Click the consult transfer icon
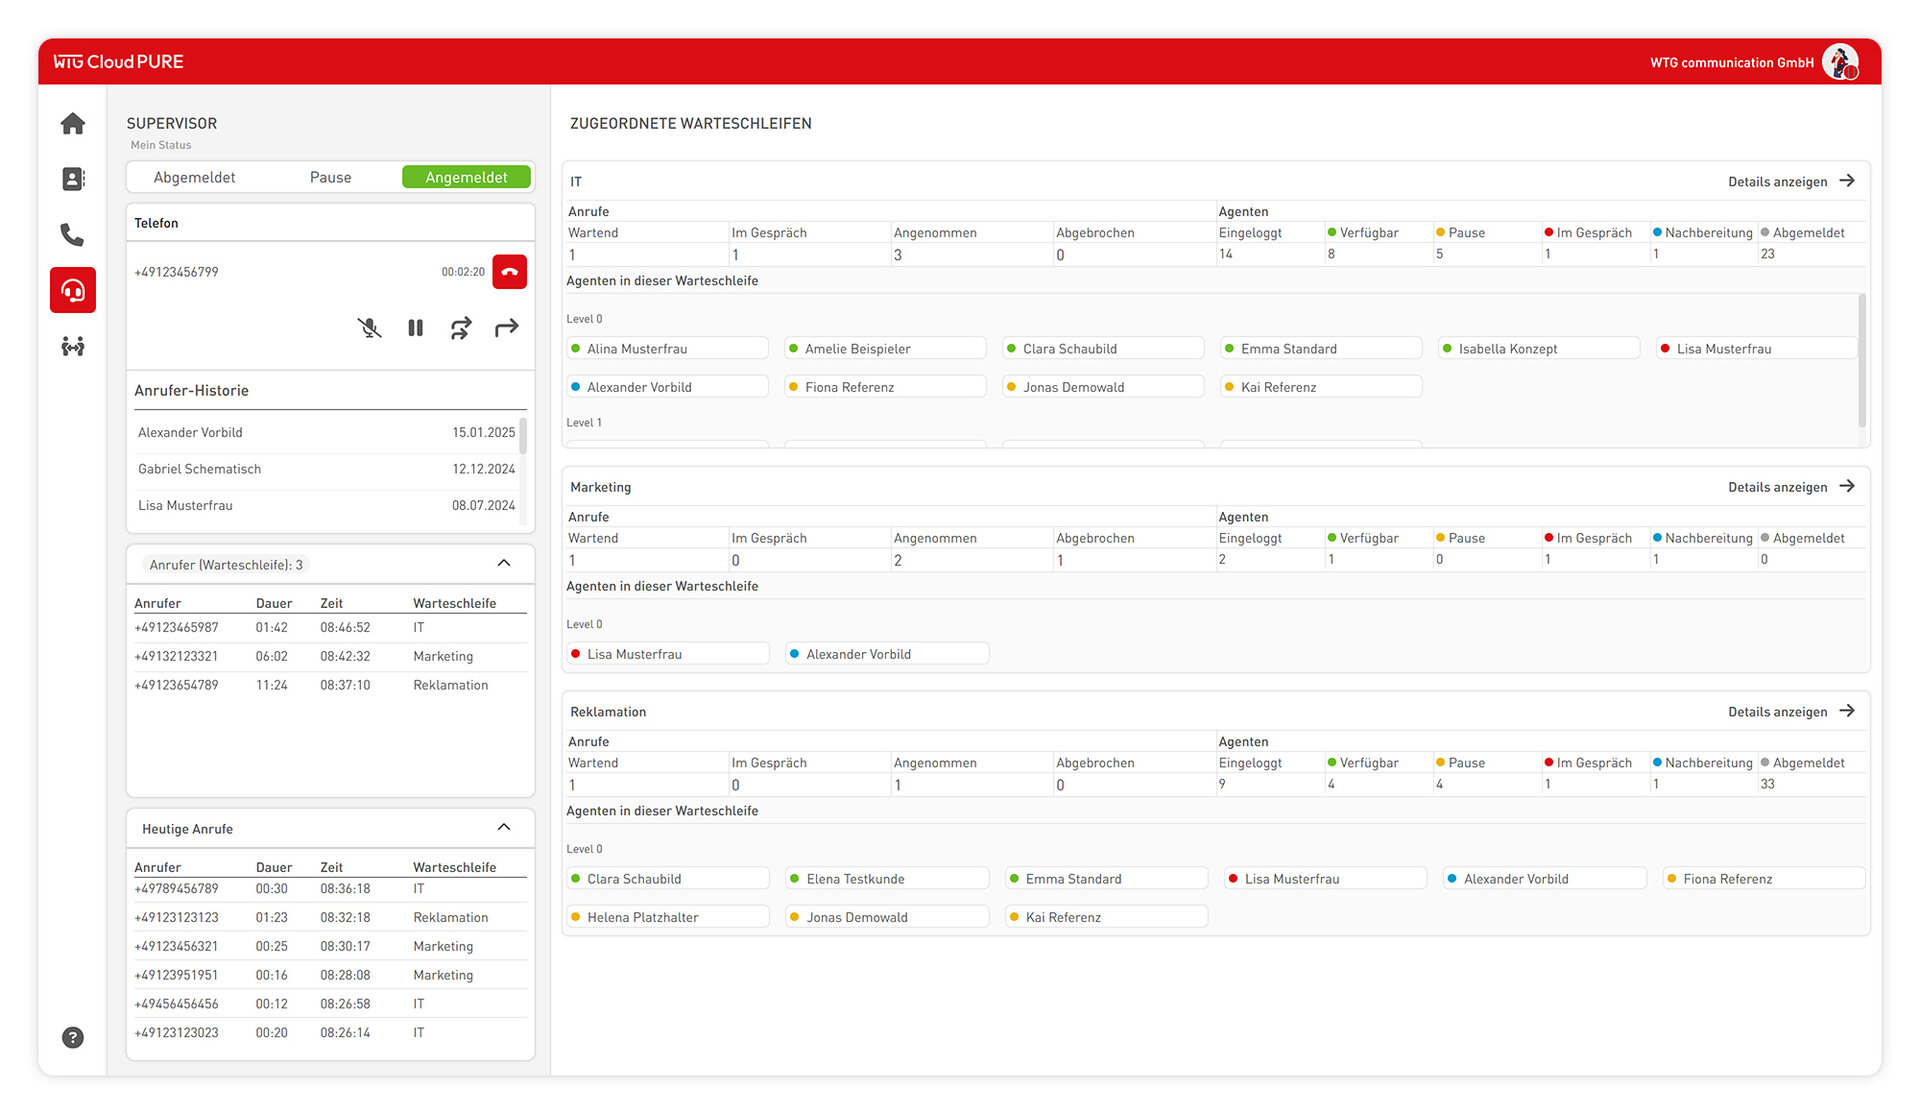This screenshot has height=1114, width=1920. pyautogui.click(x=461, y=328)
